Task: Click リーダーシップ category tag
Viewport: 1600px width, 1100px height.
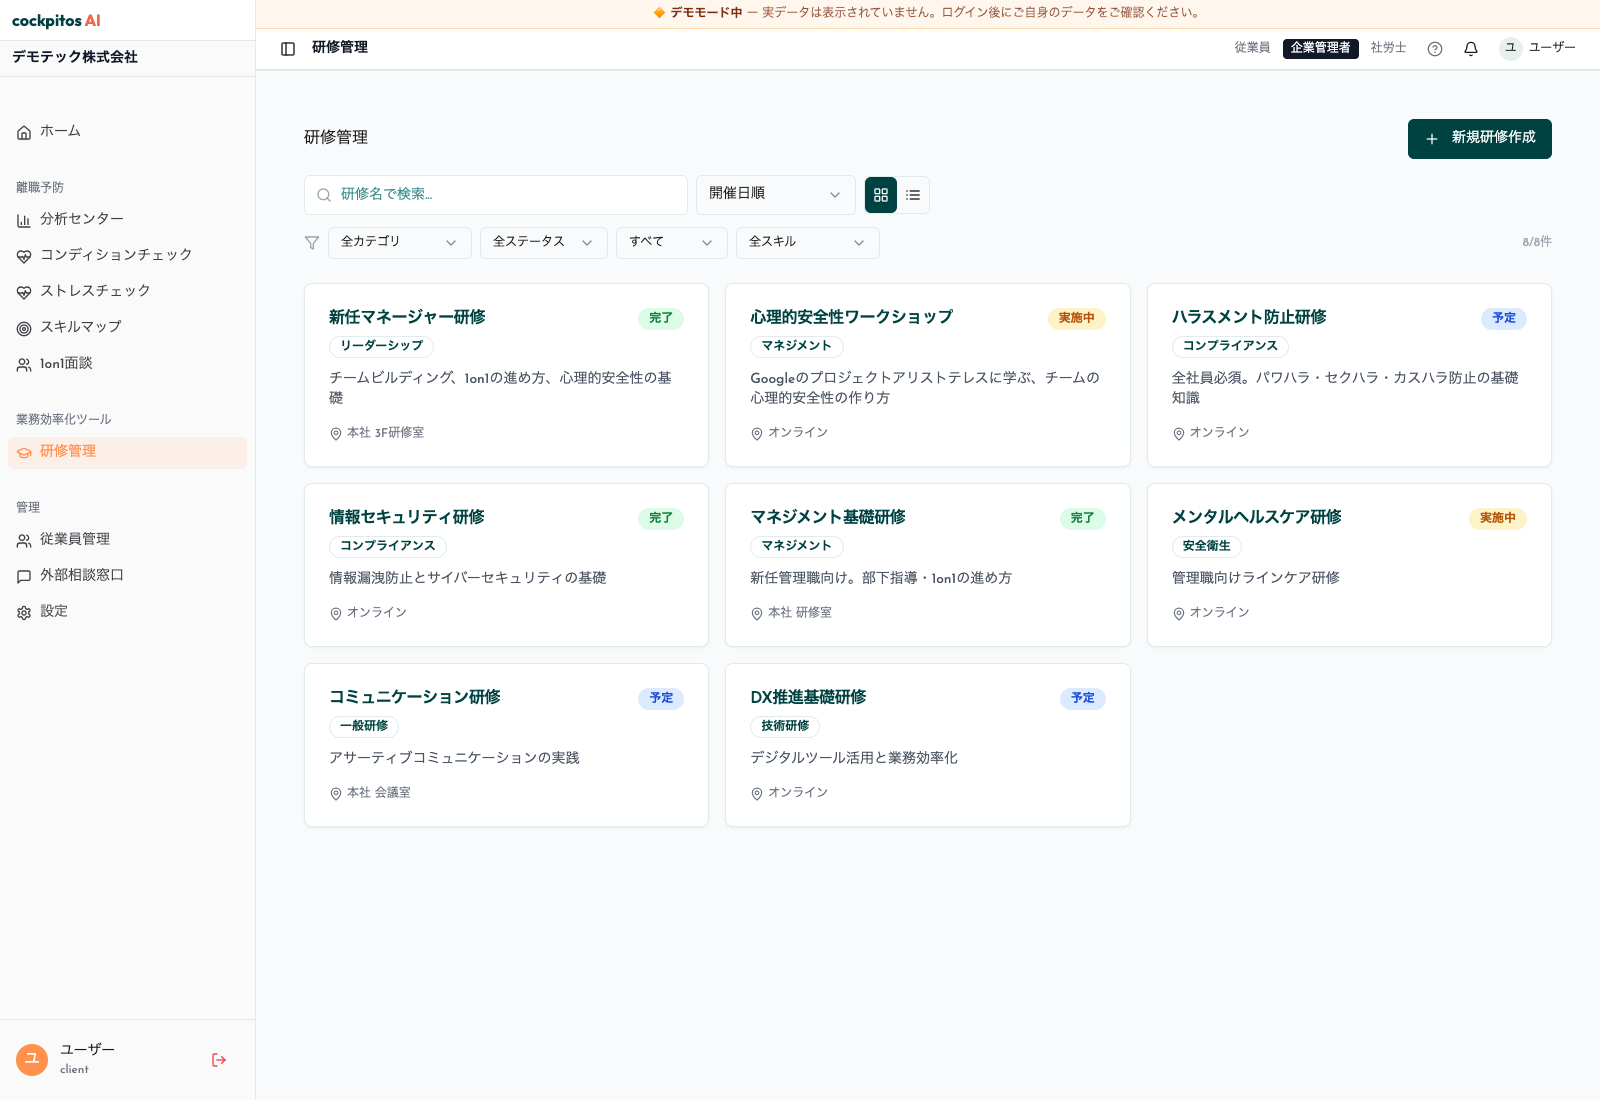Action: click(381, 346)
